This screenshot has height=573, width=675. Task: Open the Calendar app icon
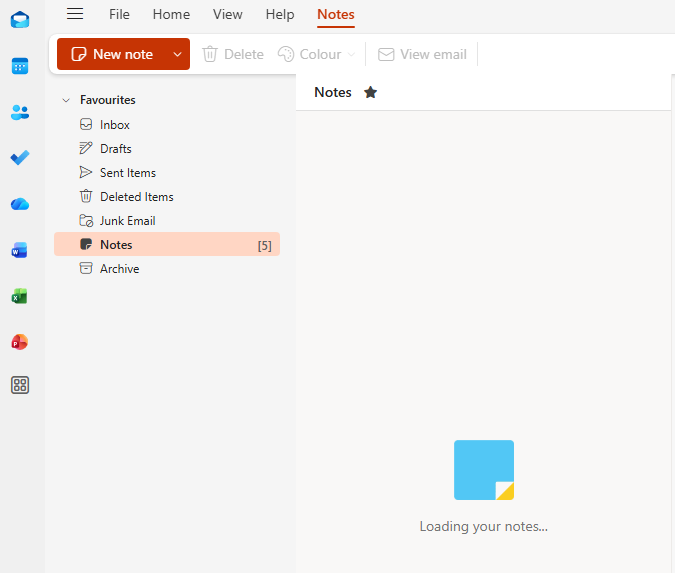click(20, 66)
